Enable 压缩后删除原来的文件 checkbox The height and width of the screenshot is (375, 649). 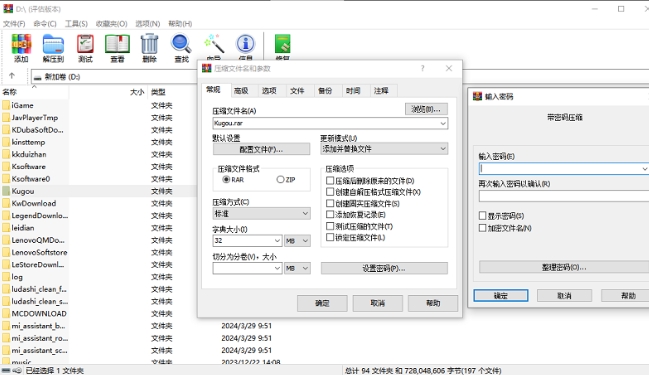330,180
